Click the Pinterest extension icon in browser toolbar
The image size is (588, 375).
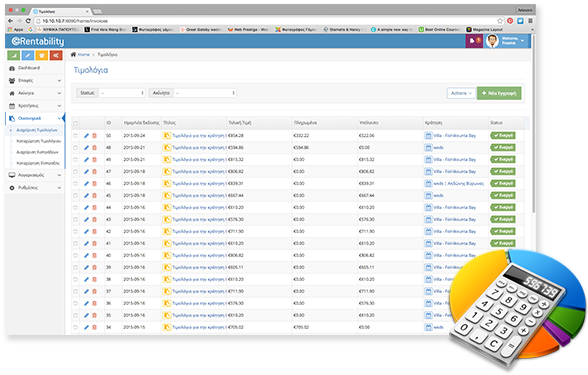510,21
